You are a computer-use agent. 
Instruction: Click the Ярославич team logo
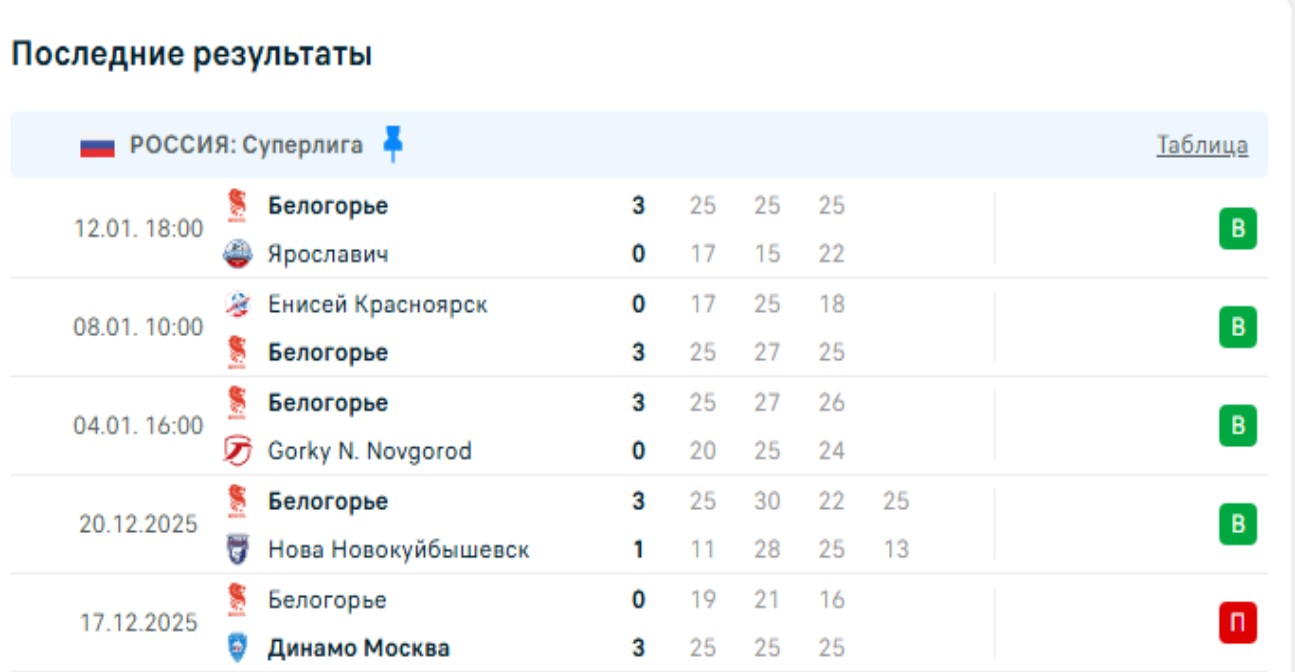(x=237, y=254)
